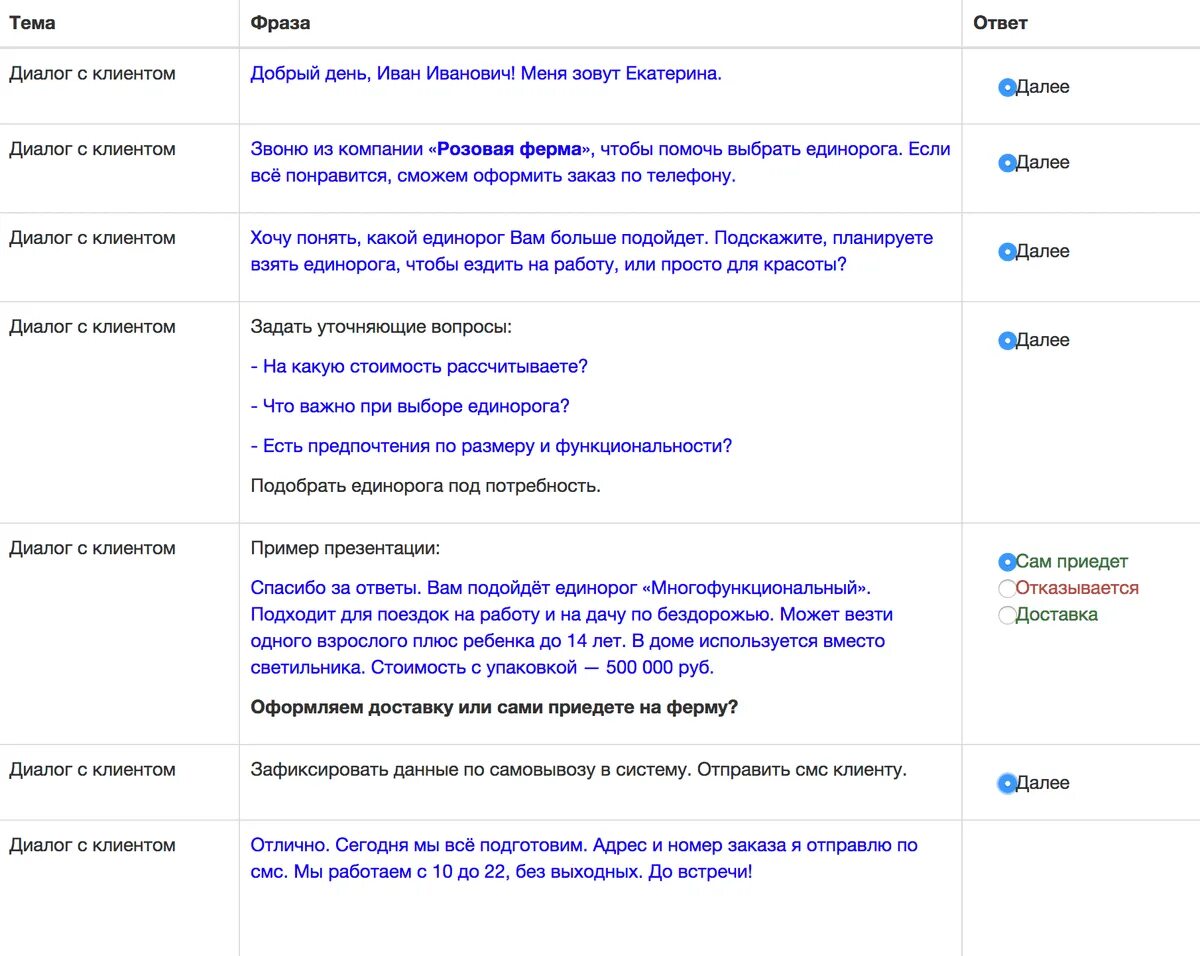
Task: Choose 'Отказывается' radio option
Action: (1007, 588)
